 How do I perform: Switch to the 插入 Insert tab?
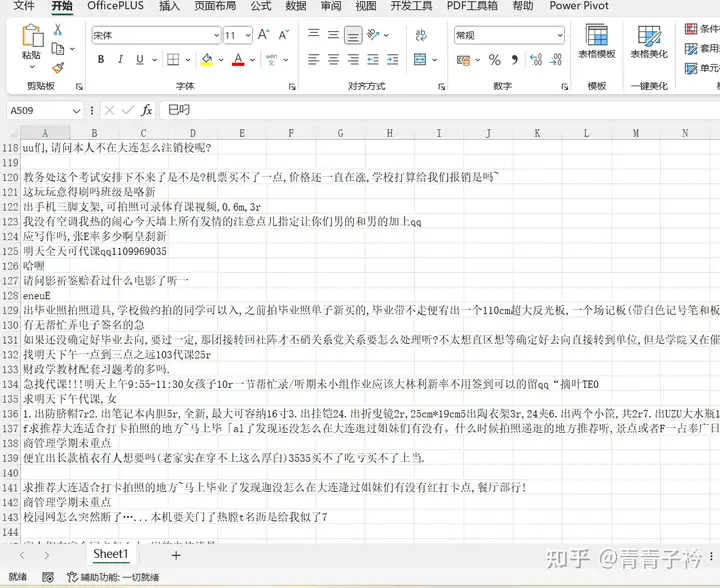(x=169, y=6)
